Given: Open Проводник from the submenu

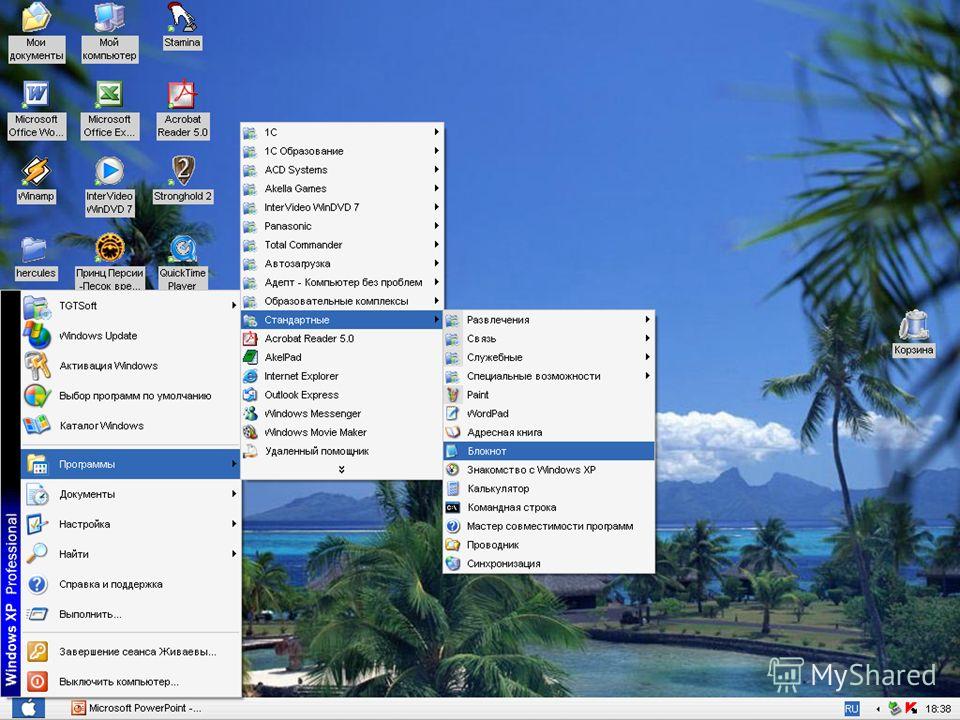Looking at the screenshot, I should click(549, 545).
